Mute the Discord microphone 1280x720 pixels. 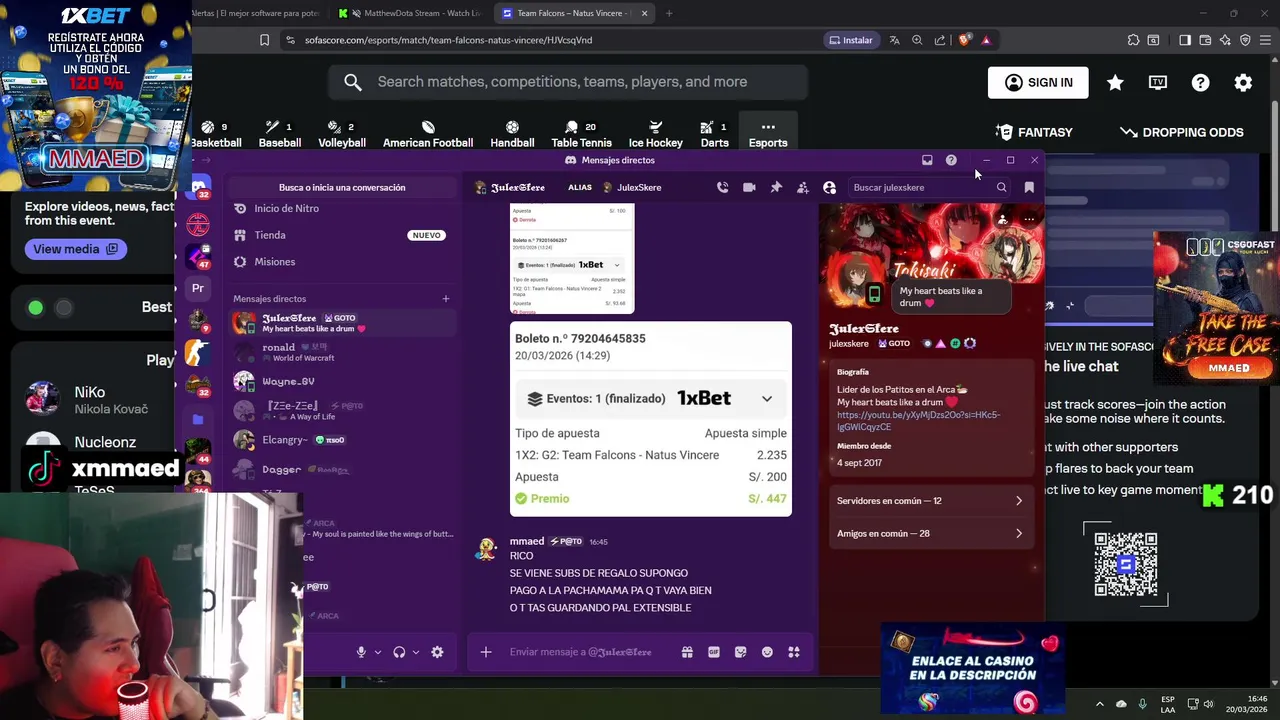click(361, 652)
